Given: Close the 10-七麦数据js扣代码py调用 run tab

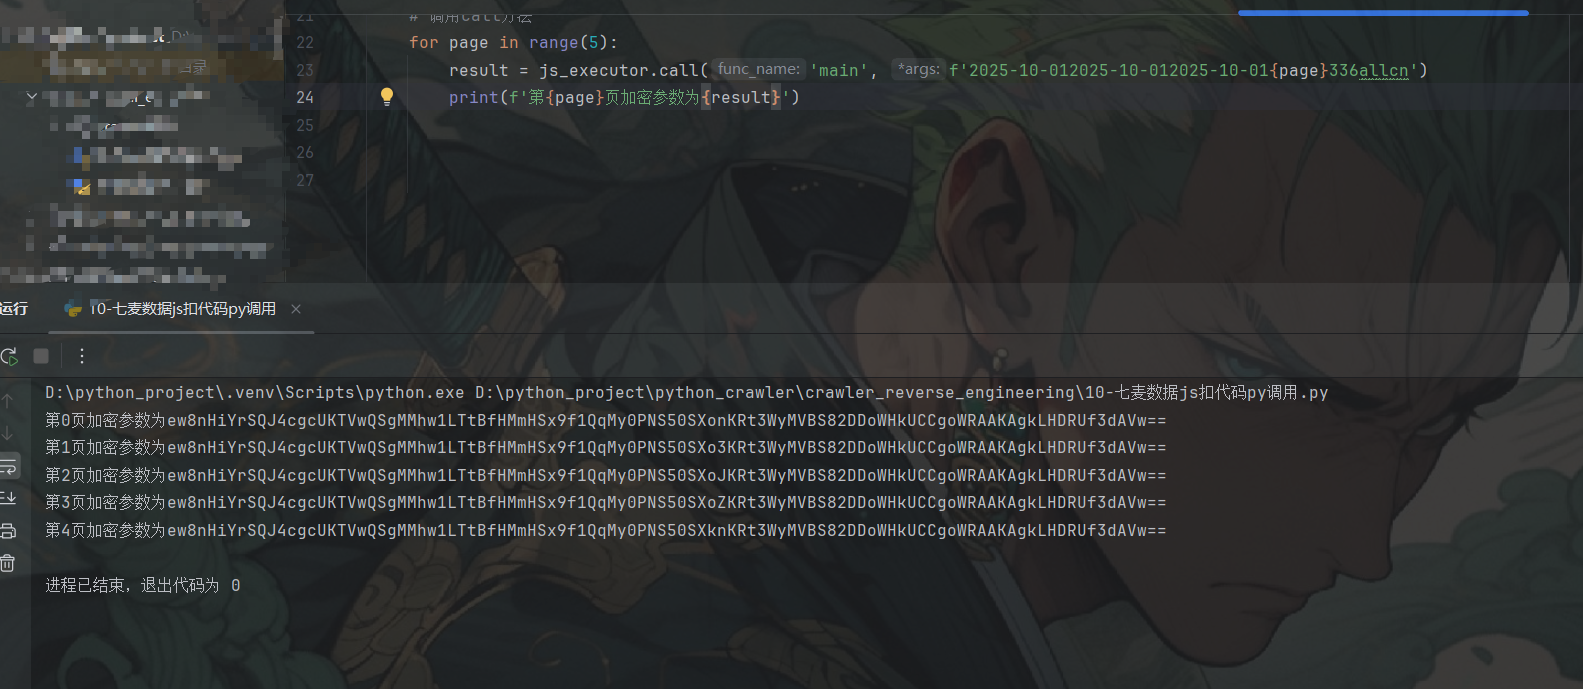Looking at the screenshot, I should tap(296, 309).
